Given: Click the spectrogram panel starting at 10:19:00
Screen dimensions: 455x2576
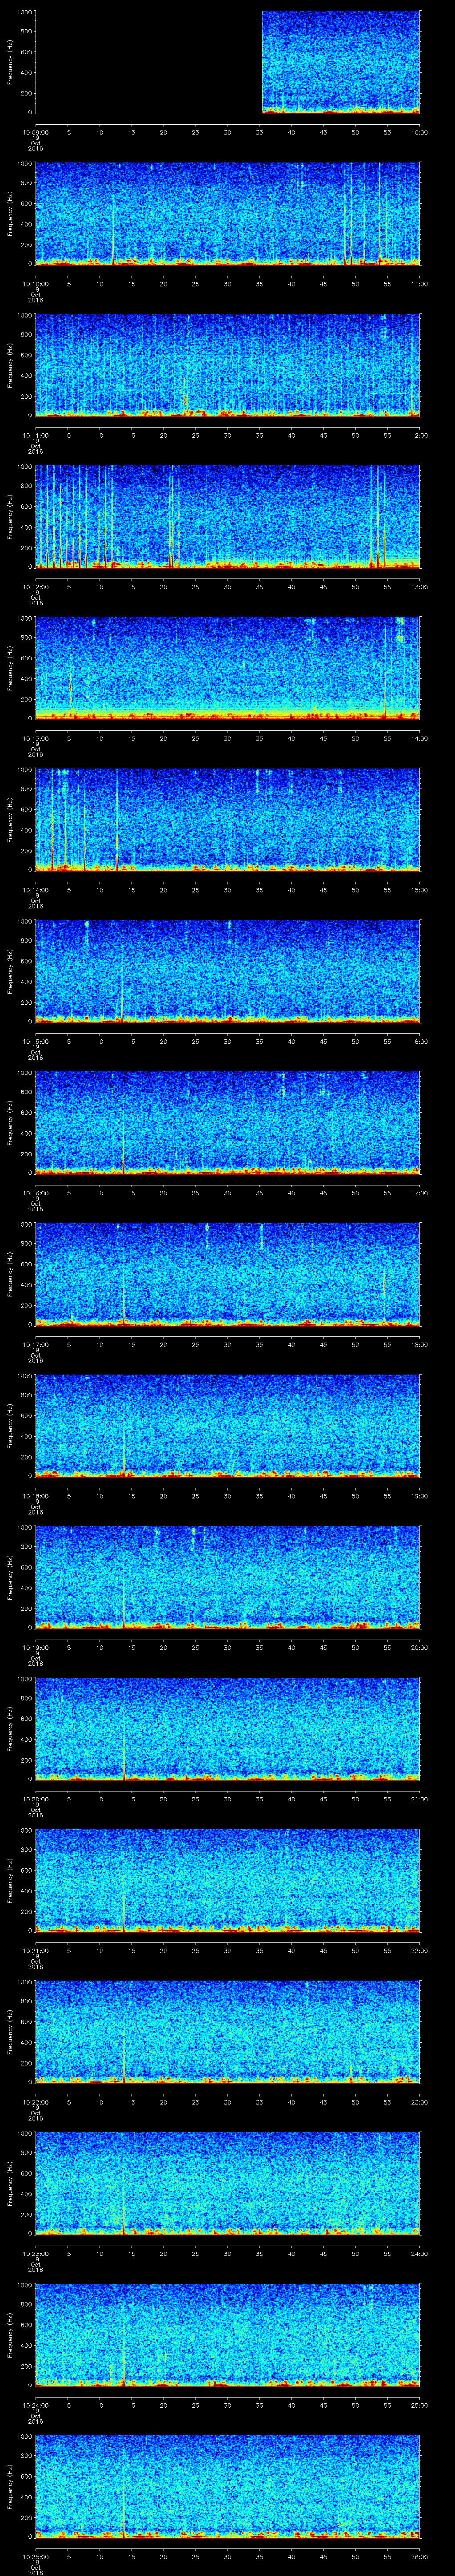Looking at the screenshot, I should click(x=228, y=1577).
